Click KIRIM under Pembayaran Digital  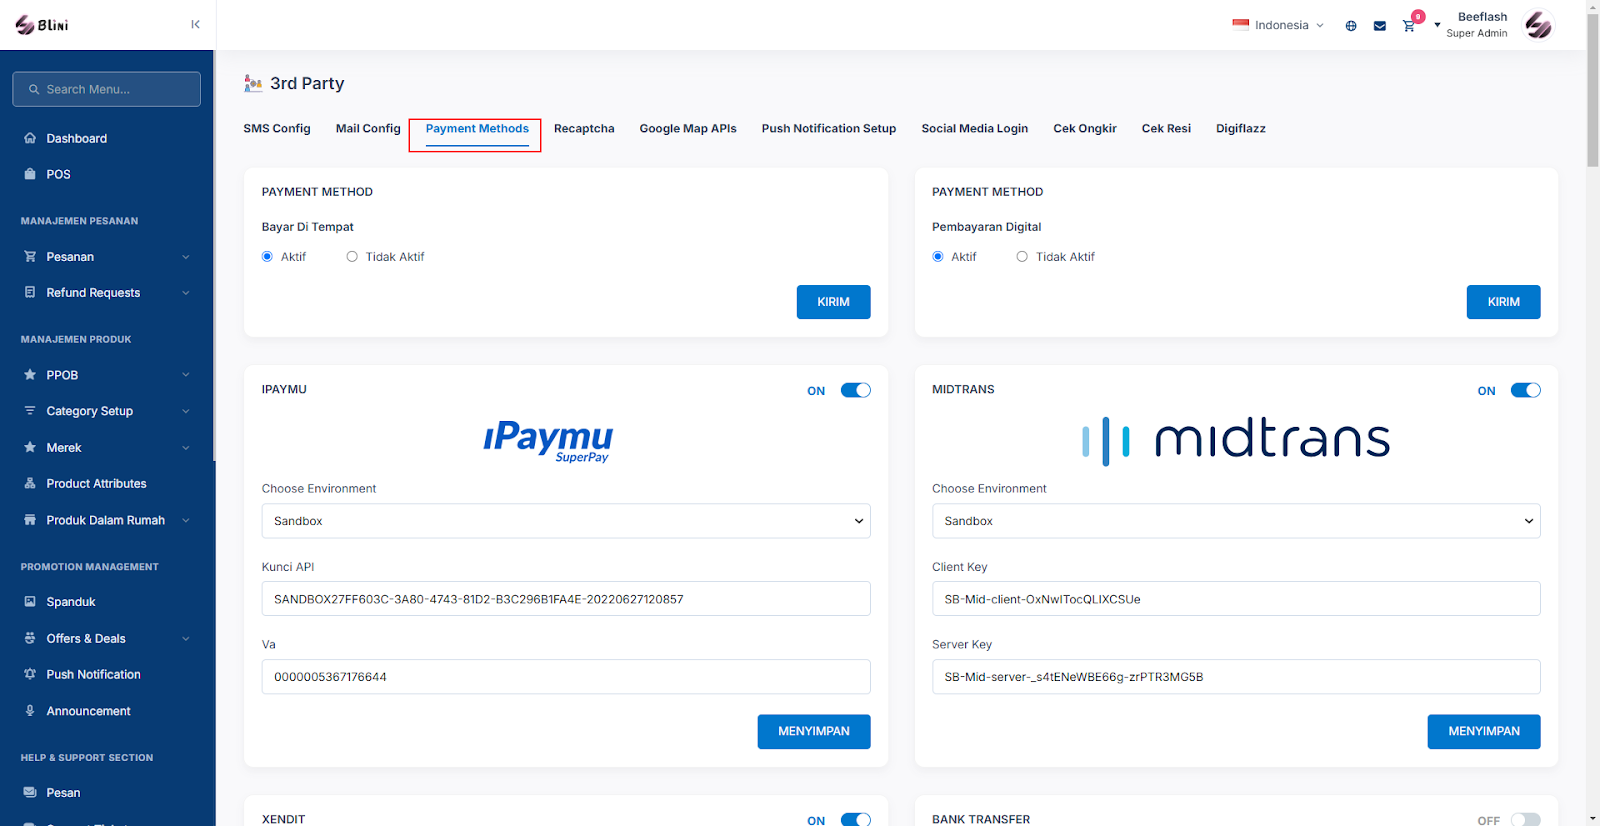1504,302
